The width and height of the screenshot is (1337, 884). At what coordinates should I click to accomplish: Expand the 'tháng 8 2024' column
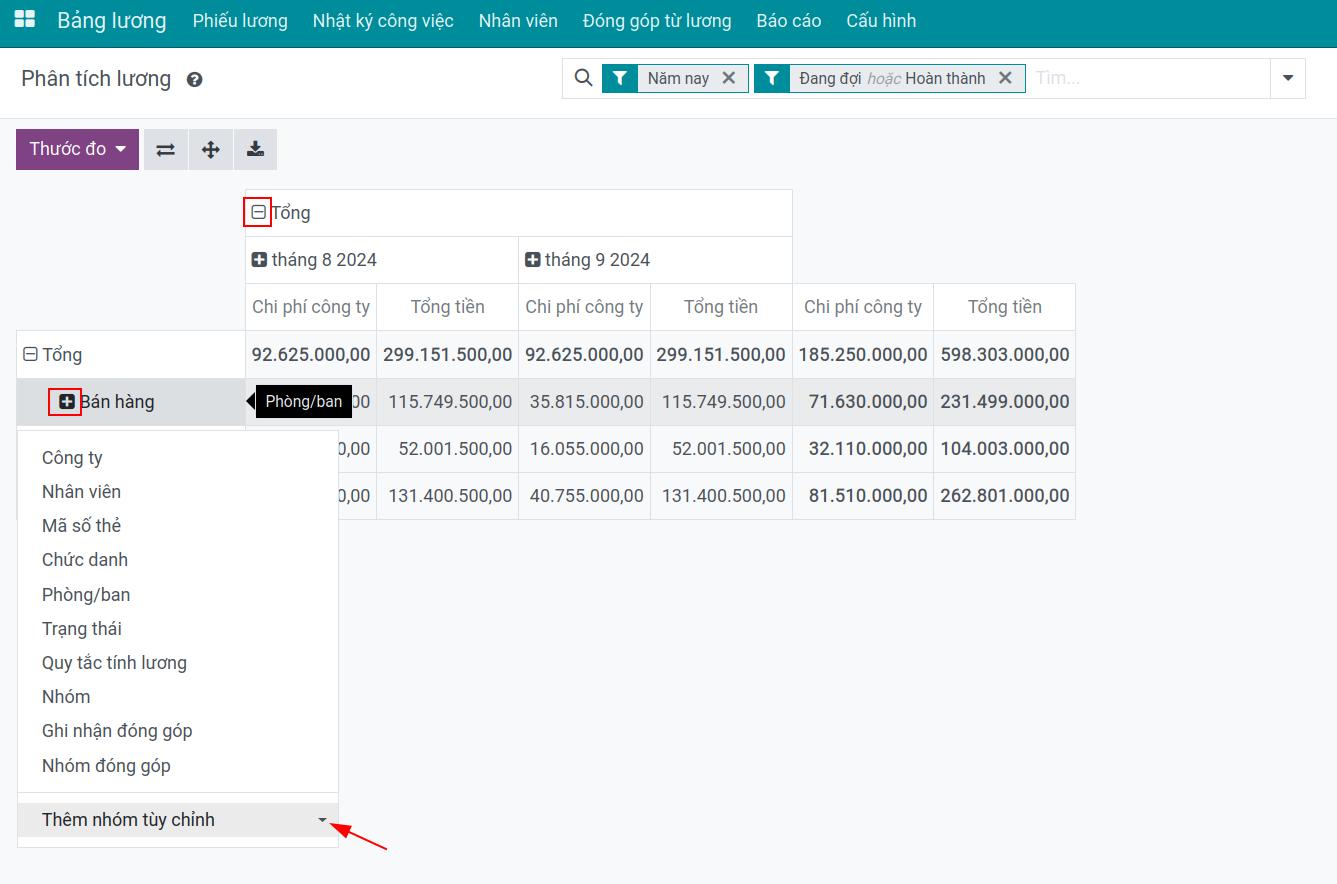(x=259, y=260)
